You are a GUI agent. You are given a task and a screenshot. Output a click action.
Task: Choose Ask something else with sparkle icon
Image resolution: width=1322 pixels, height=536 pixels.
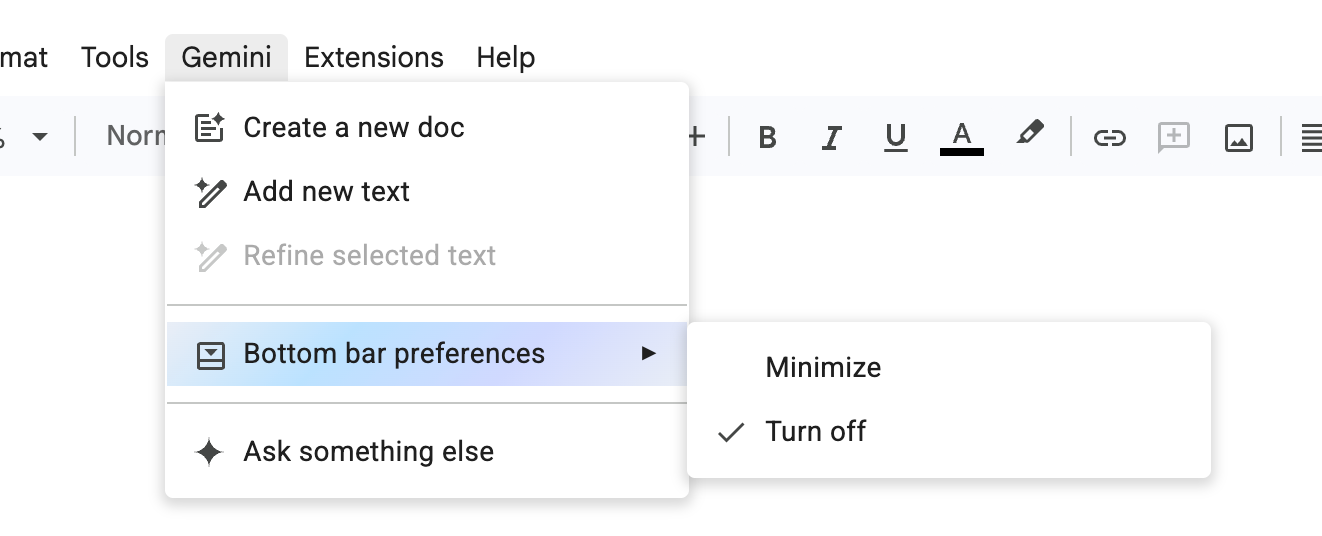pyautogui.click(x=427, y=452)
